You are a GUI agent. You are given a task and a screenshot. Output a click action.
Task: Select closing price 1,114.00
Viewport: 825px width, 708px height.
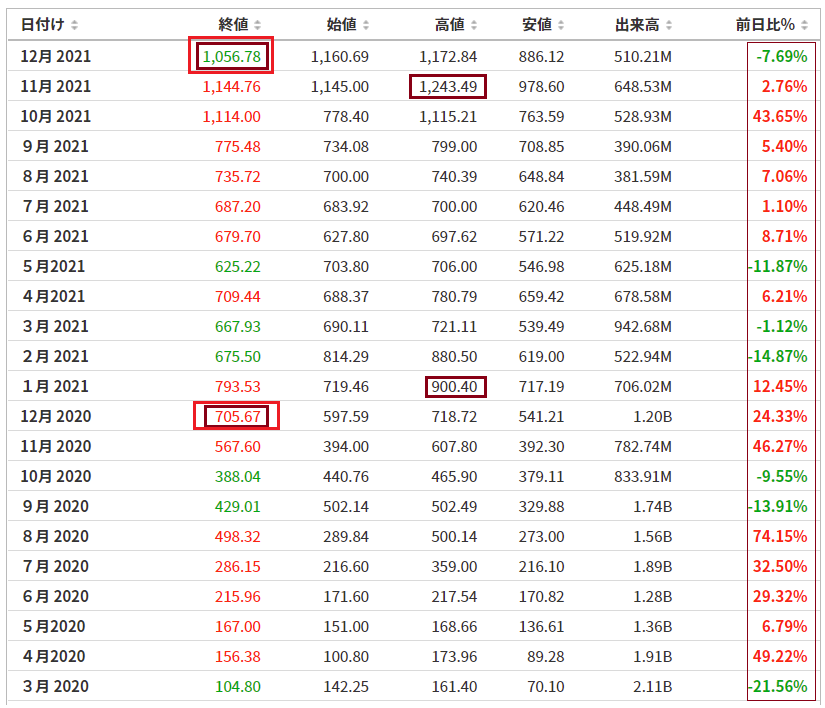click(x=232, y=116)
